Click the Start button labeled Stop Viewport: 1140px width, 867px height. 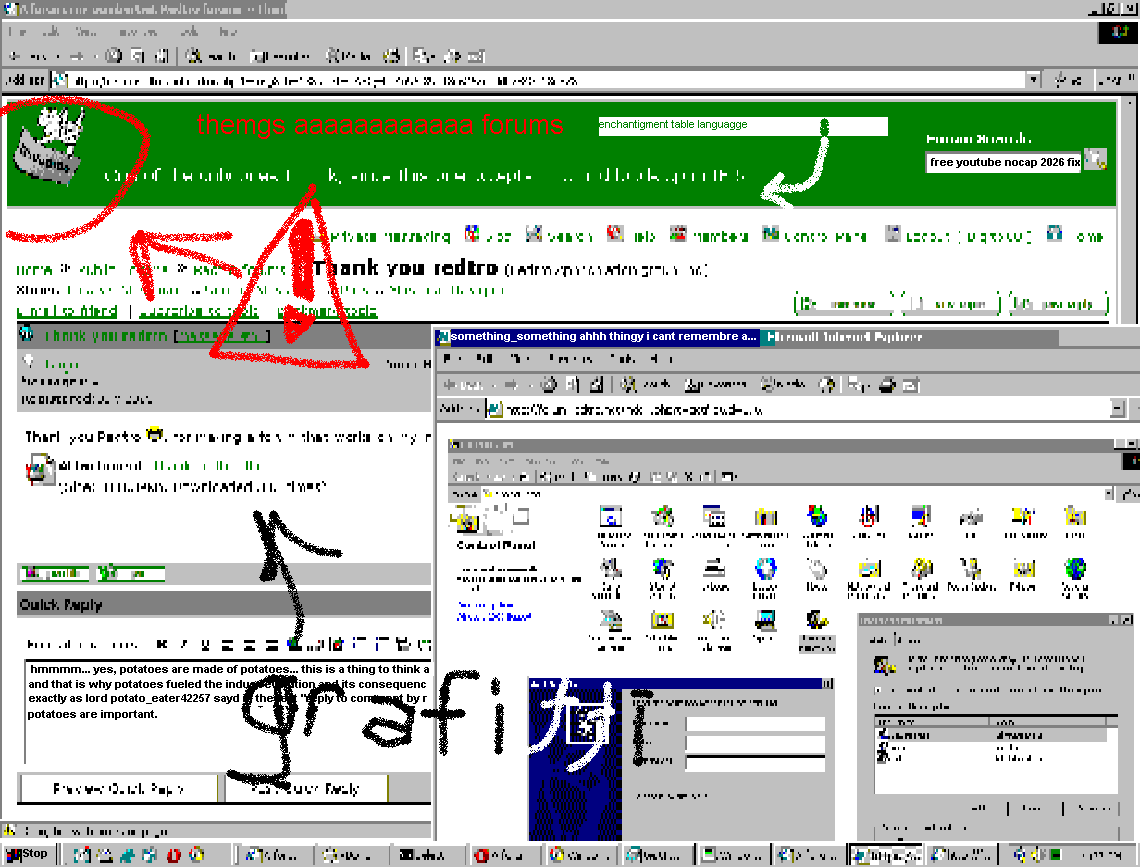click(28, 854)
